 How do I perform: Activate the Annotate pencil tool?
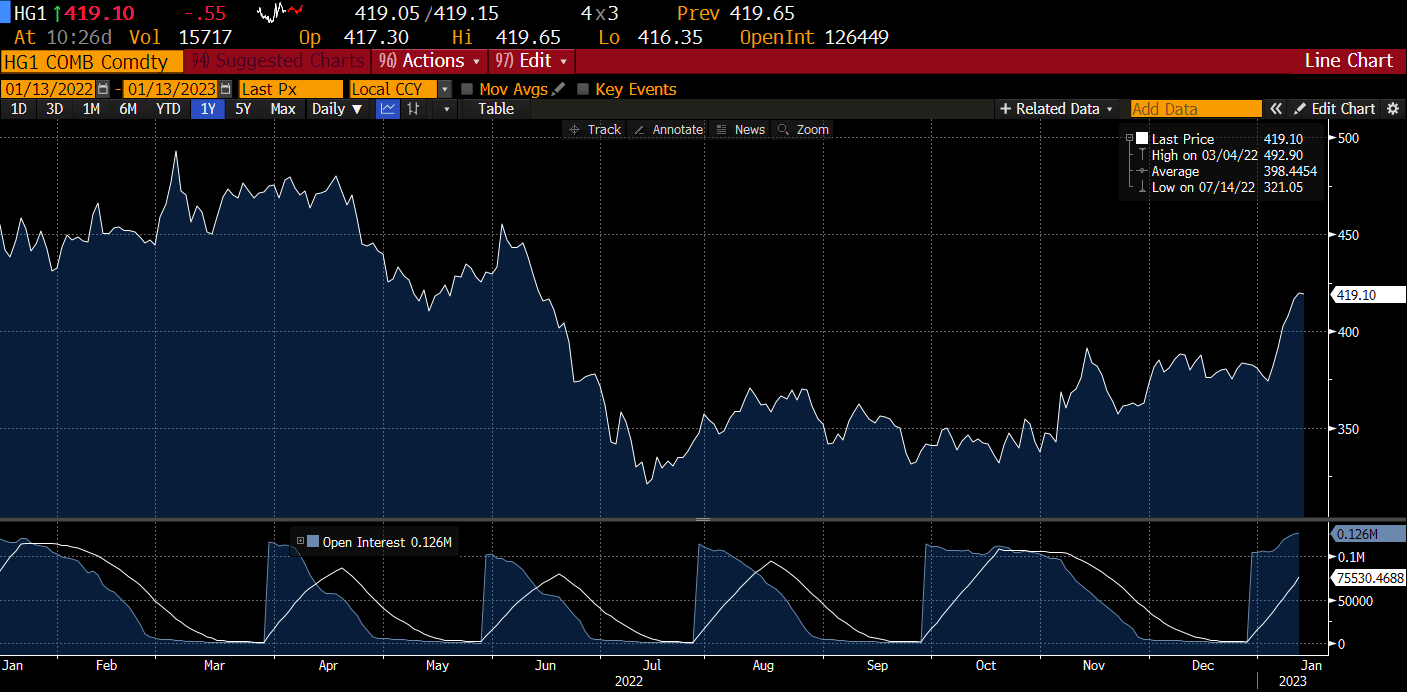[x=668, y=129]
